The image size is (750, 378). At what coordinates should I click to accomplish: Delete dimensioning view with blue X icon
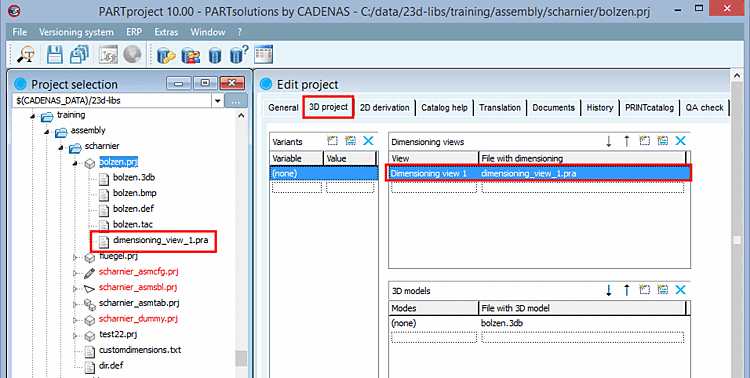[681, 141]
